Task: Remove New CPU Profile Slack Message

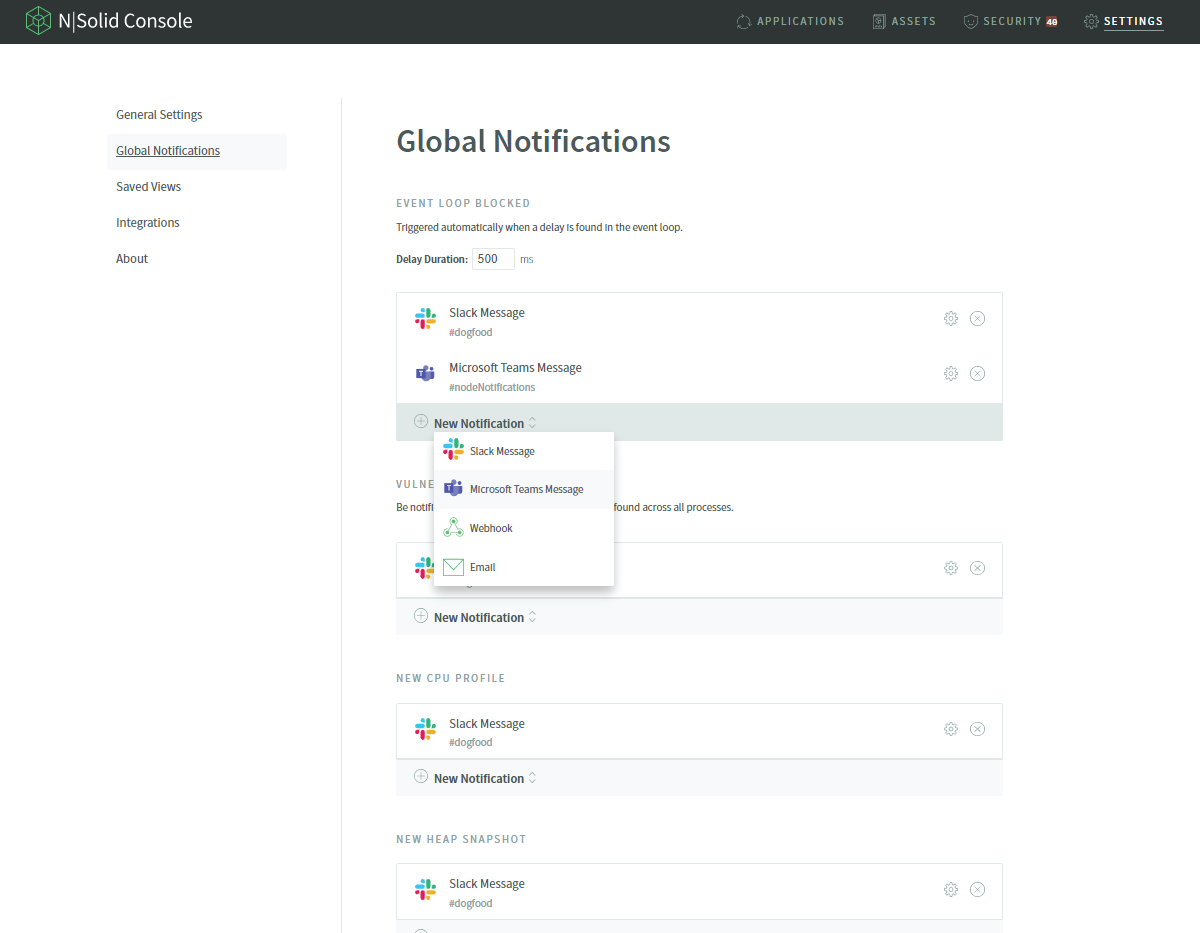Action: [978, 729]
